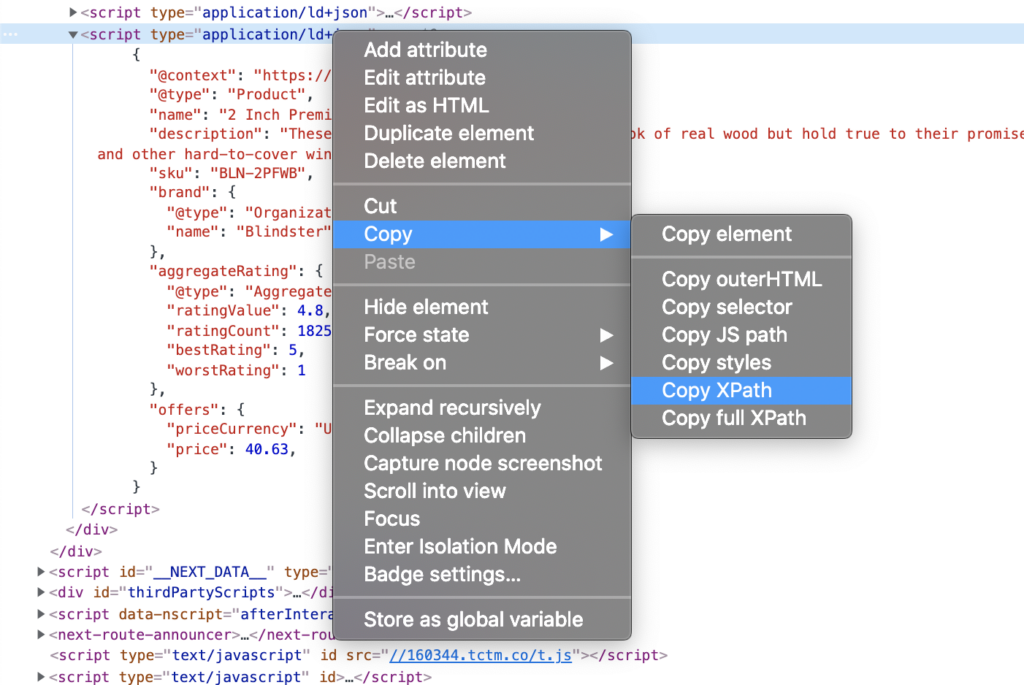Choose Copy full XPath option

tap(733, 419)
